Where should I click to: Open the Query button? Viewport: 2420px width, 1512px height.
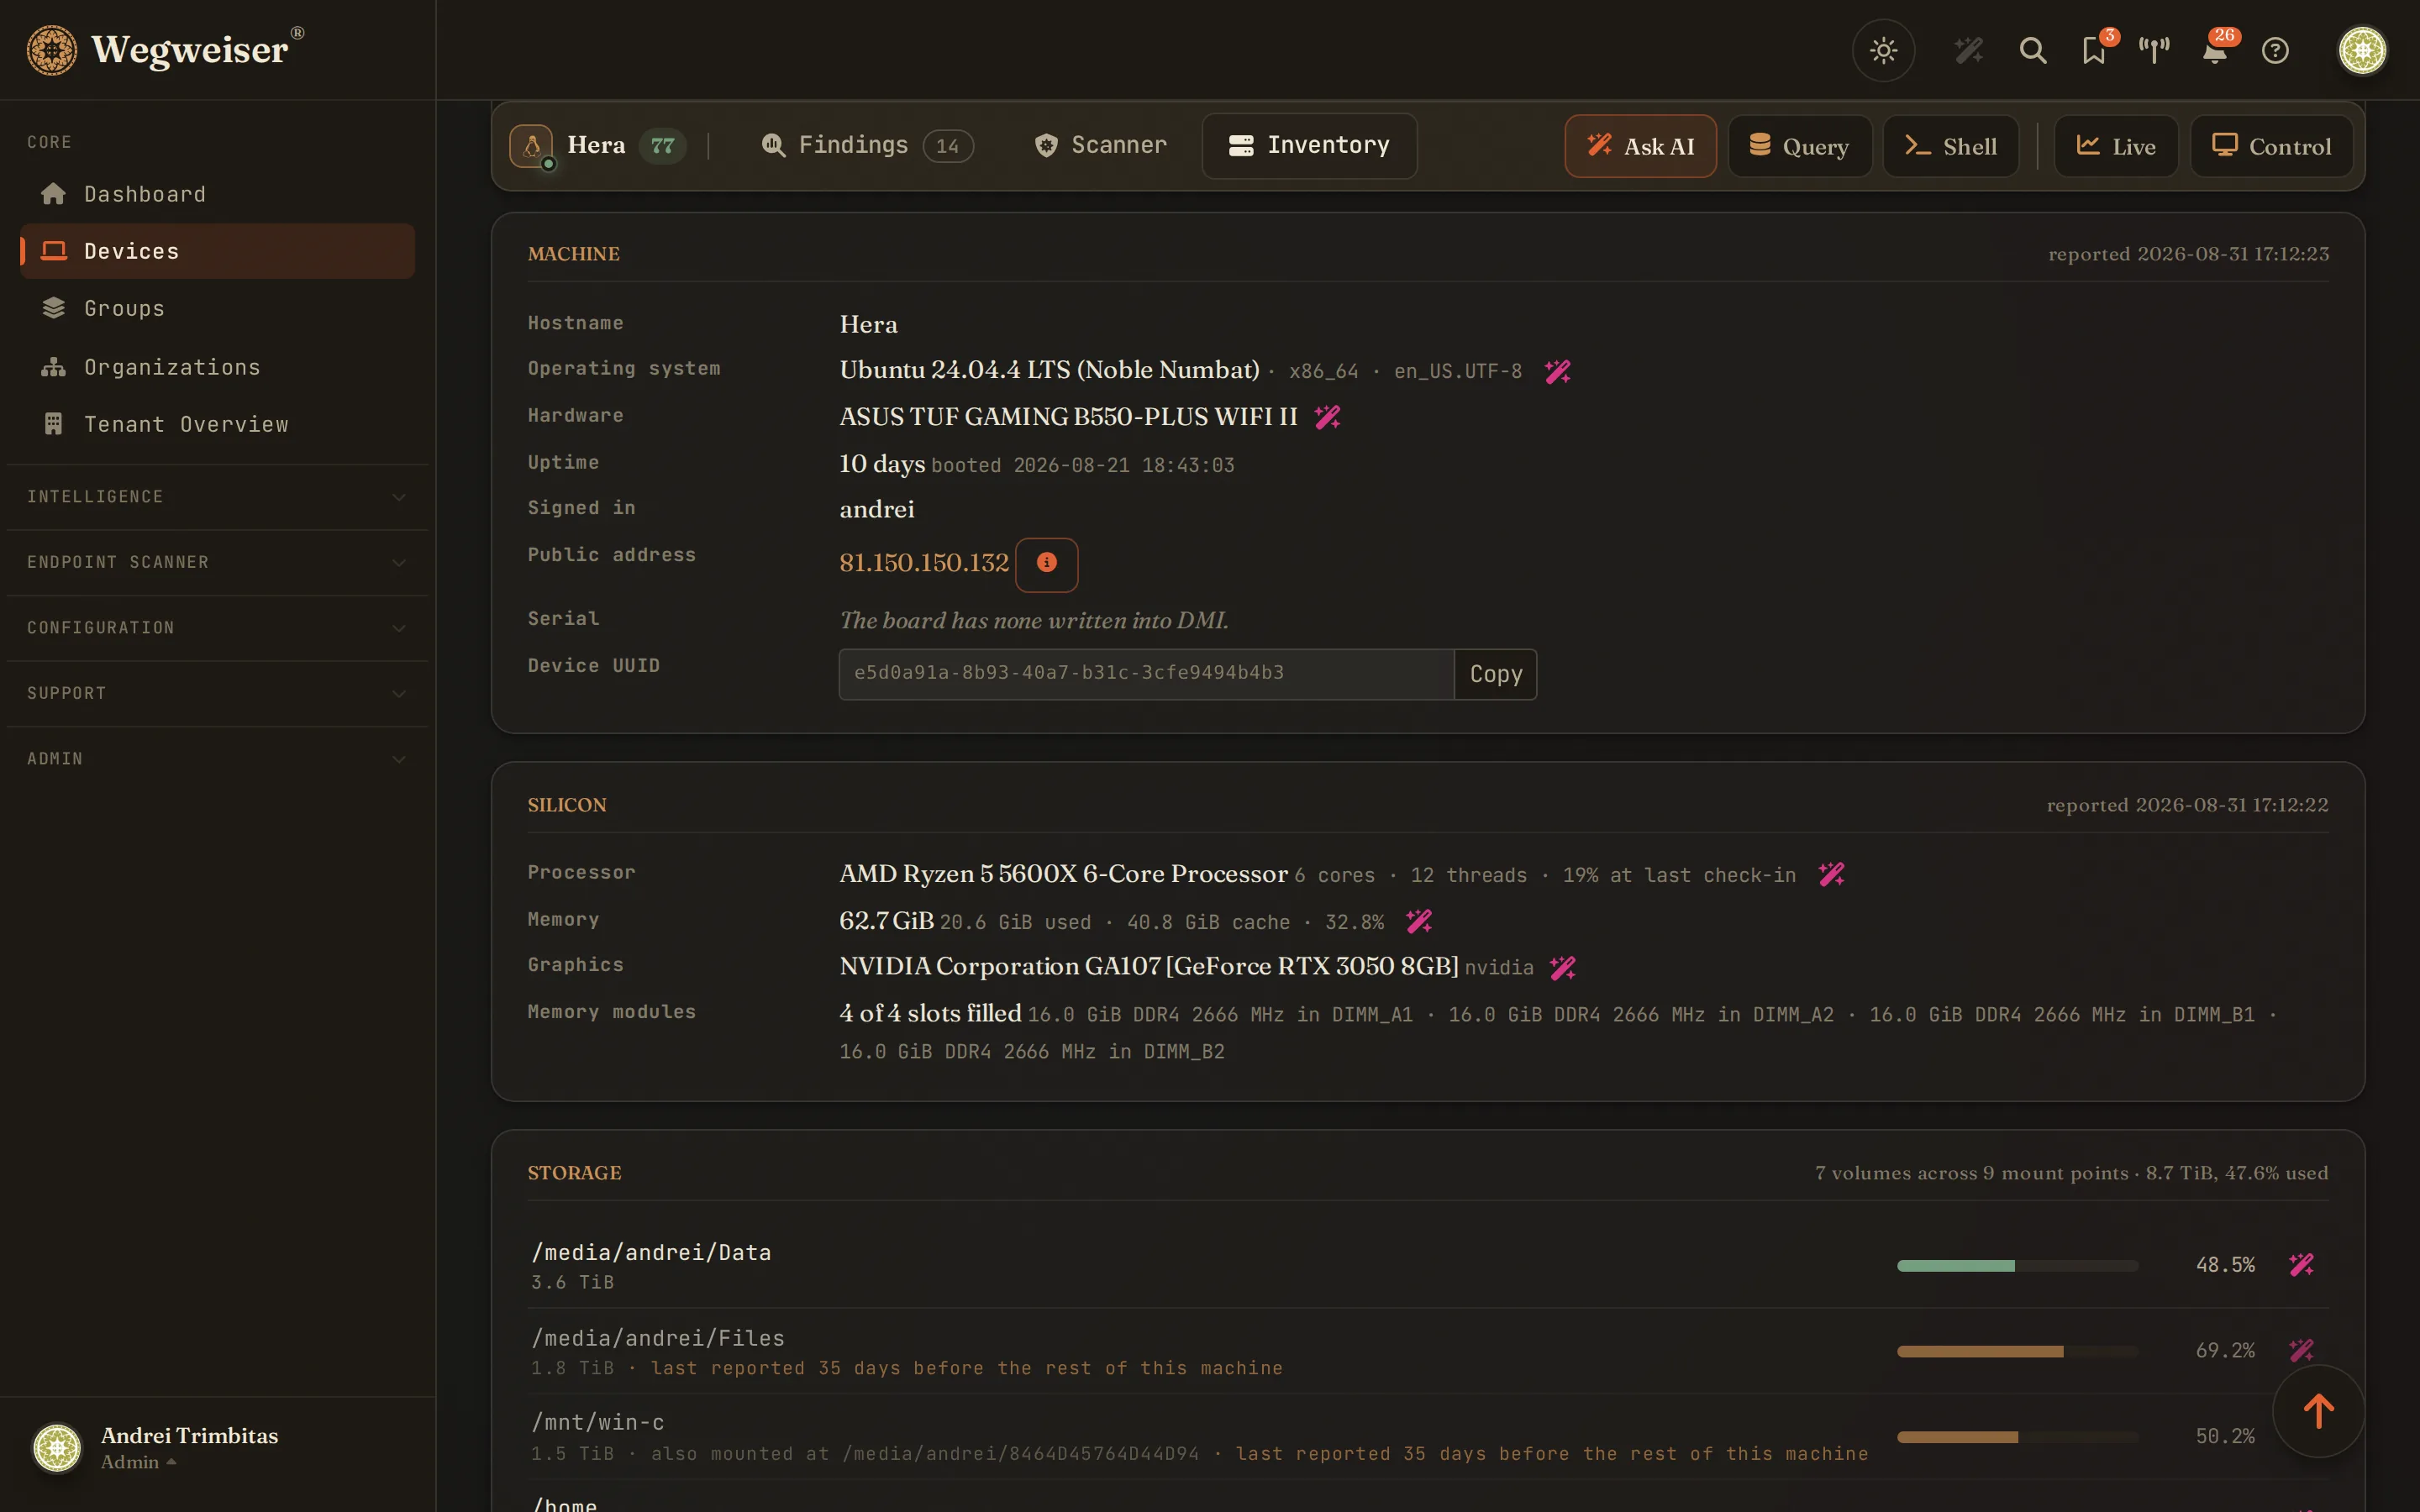coord(1799,147)
